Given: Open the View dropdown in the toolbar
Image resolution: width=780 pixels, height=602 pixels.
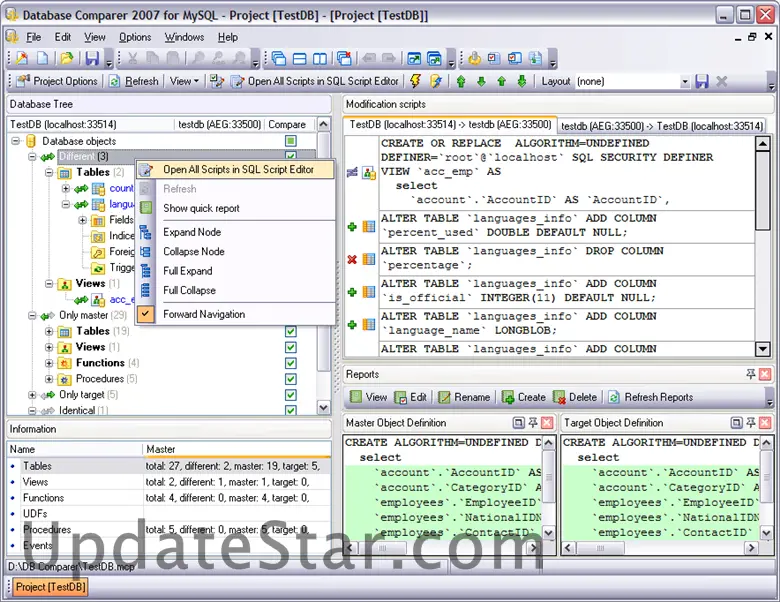Looking at the screenshot, I should coord(184,81).
